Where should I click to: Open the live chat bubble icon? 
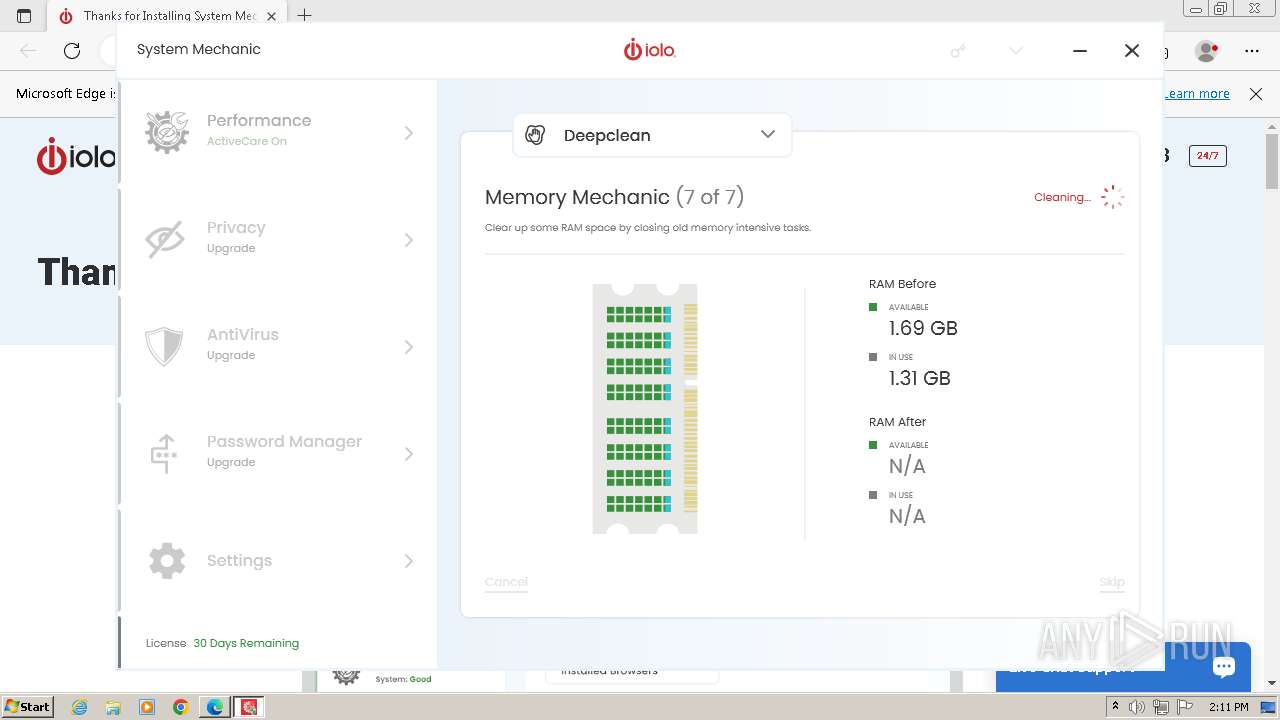1223,666
